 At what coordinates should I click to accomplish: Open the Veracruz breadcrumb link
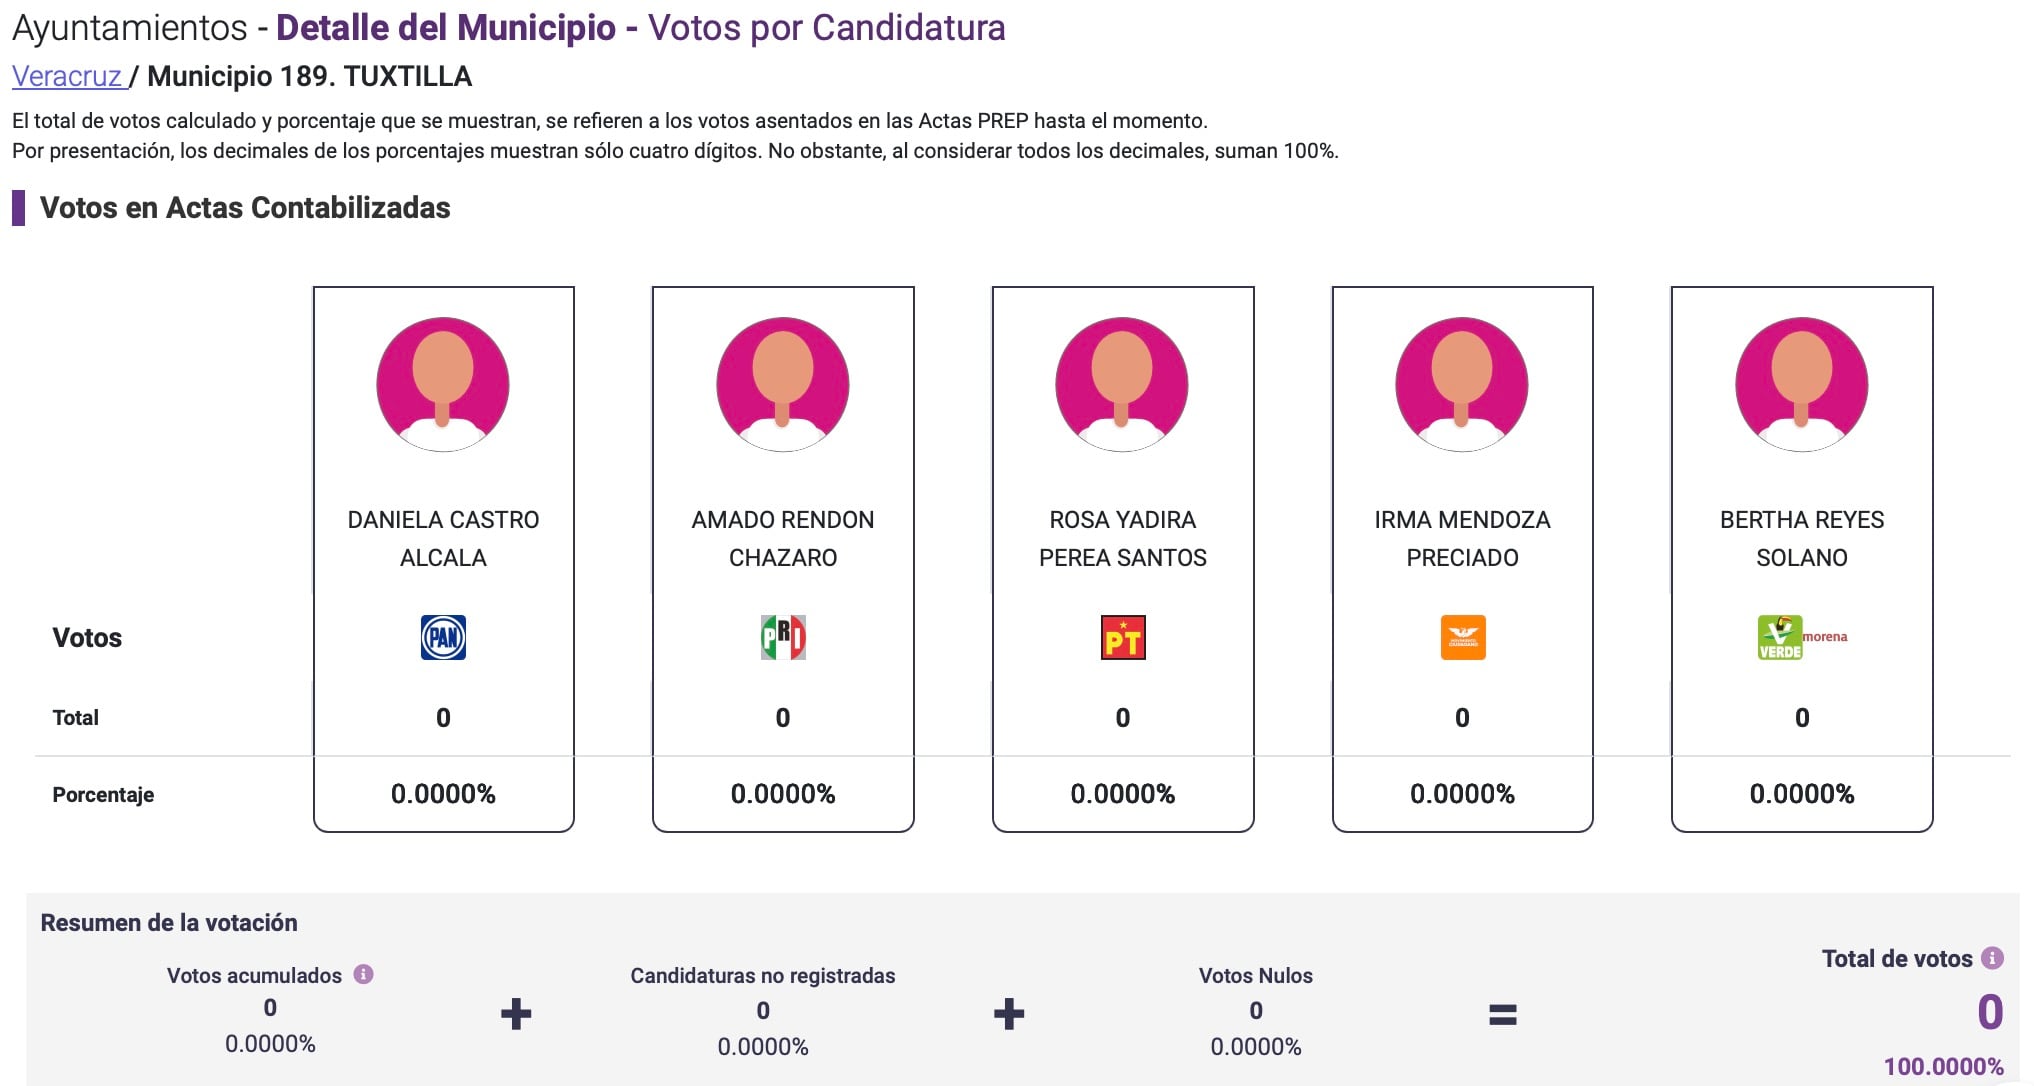click(67, 76)
